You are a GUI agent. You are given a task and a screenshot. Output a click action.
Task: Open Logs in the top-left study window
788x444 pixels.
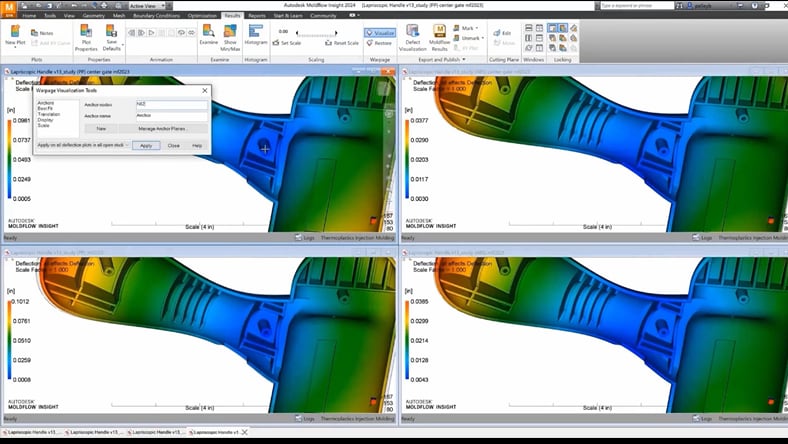(x=305, y=237)
